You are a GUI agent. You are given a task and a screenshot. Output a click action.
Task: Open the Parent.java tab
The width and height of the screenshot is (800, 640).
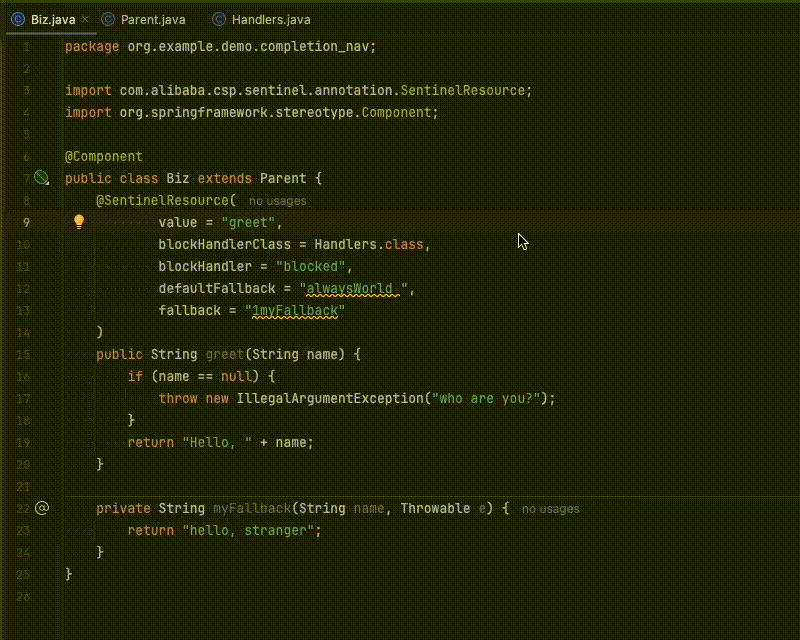tap(153, 20)
